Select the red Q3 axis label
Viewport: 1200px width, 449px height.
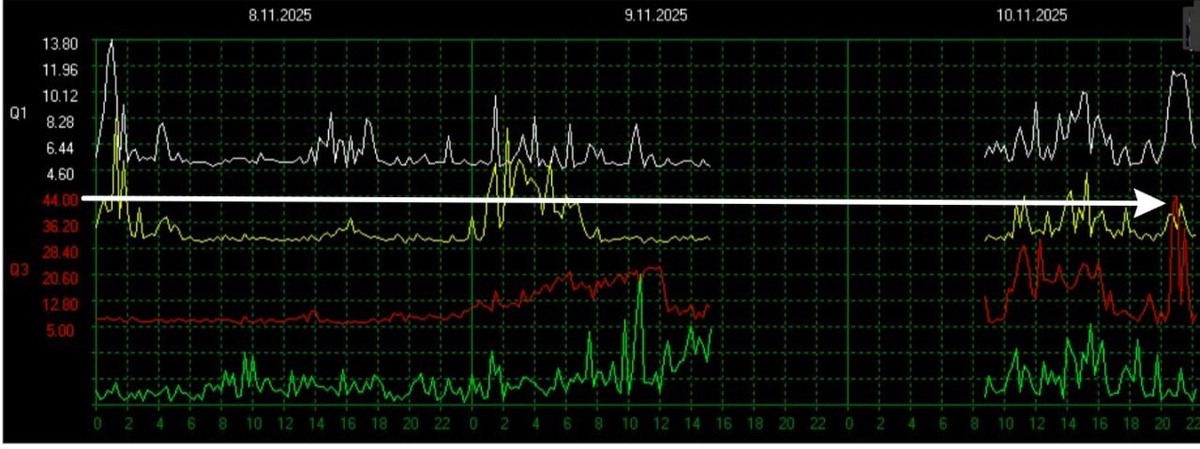[18, 269]
